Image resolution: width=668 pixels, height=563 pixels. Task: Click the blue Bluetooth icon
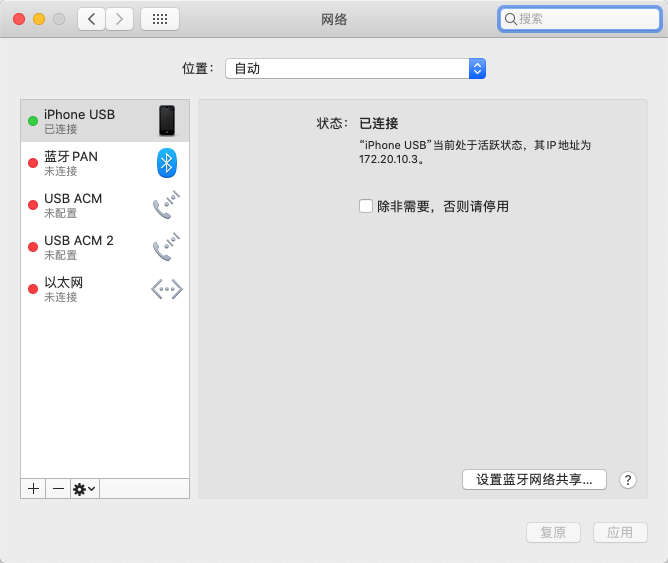pyautogui.click(x=167, y=163)
